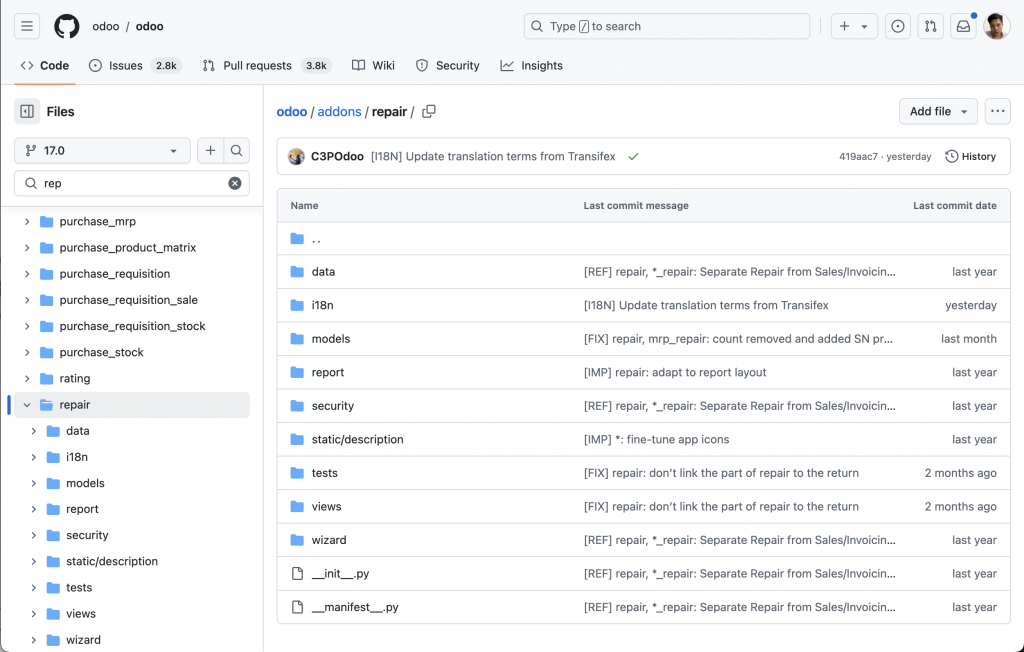
Task: Collapse the repair folder chevron
Action: point(27,405)
